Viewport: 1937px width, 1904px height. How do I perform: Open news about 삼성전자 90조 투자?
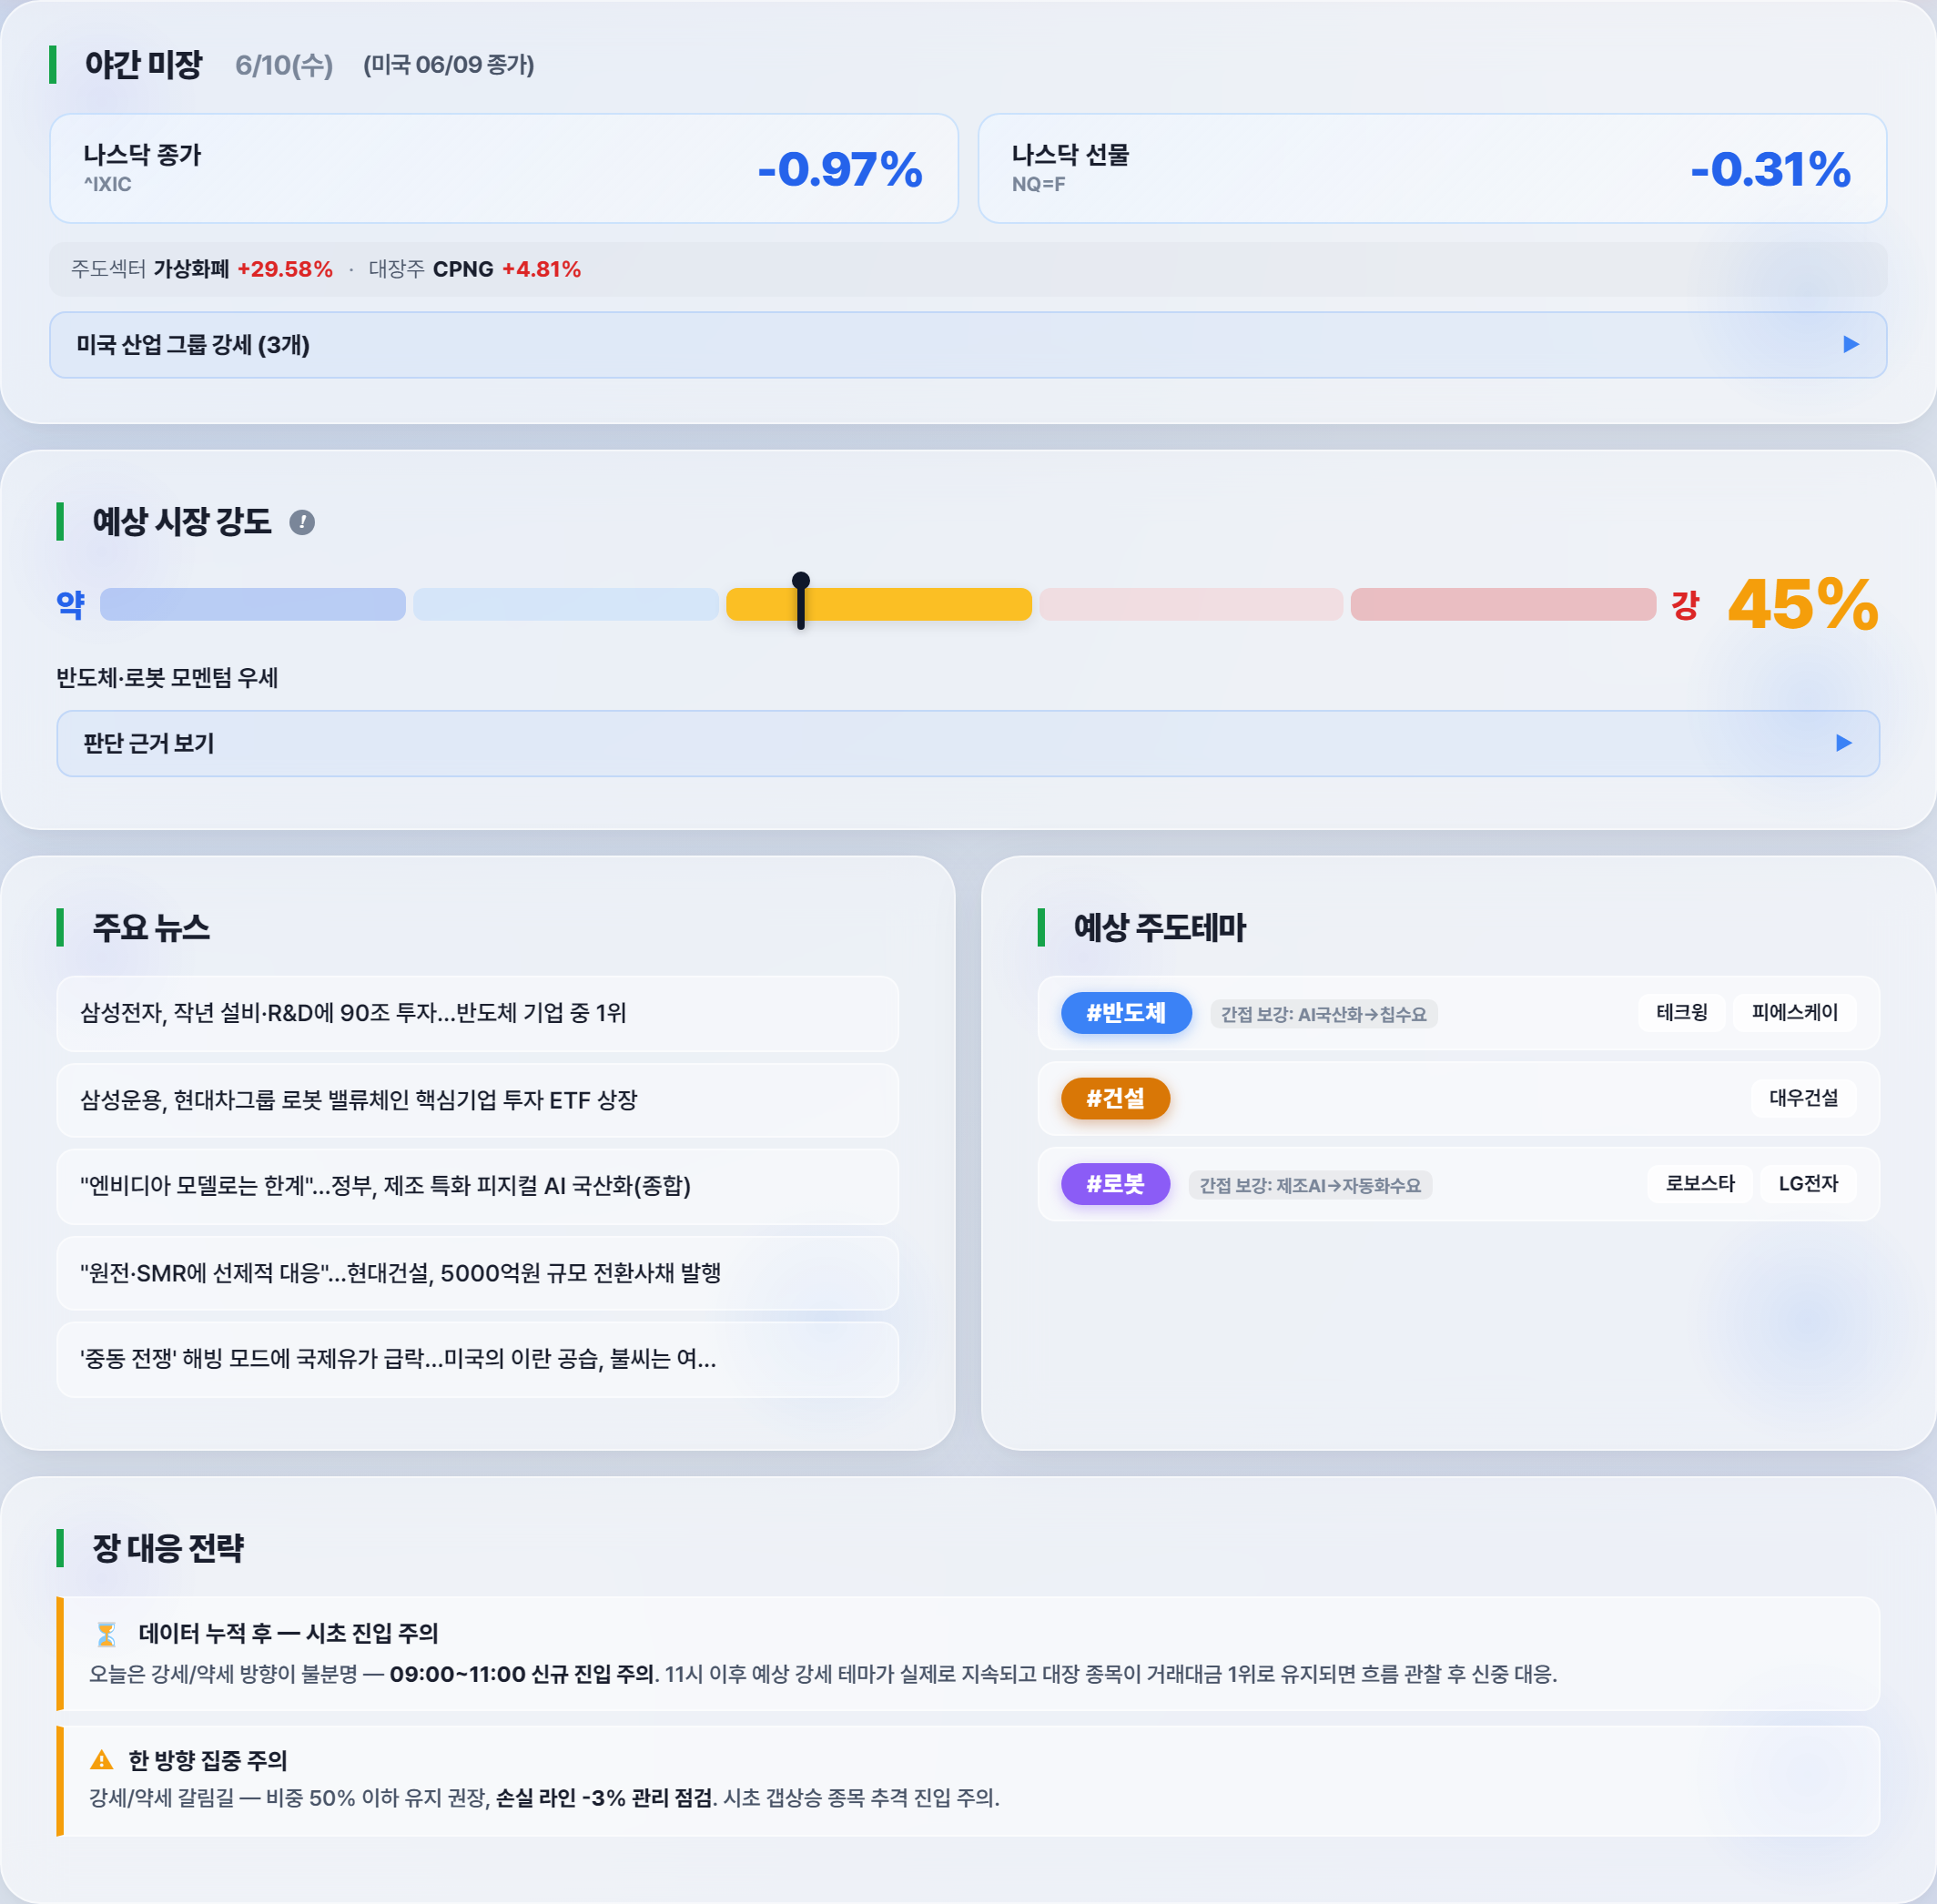click(x=478, y=1013)
